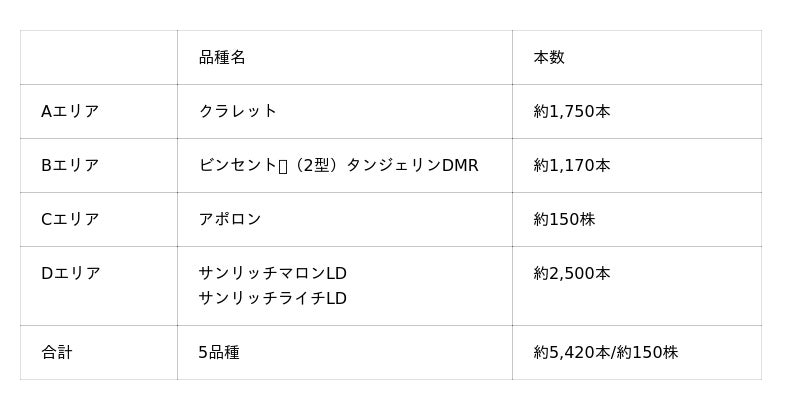Click the empty top-left header cell

coord(98,58)
